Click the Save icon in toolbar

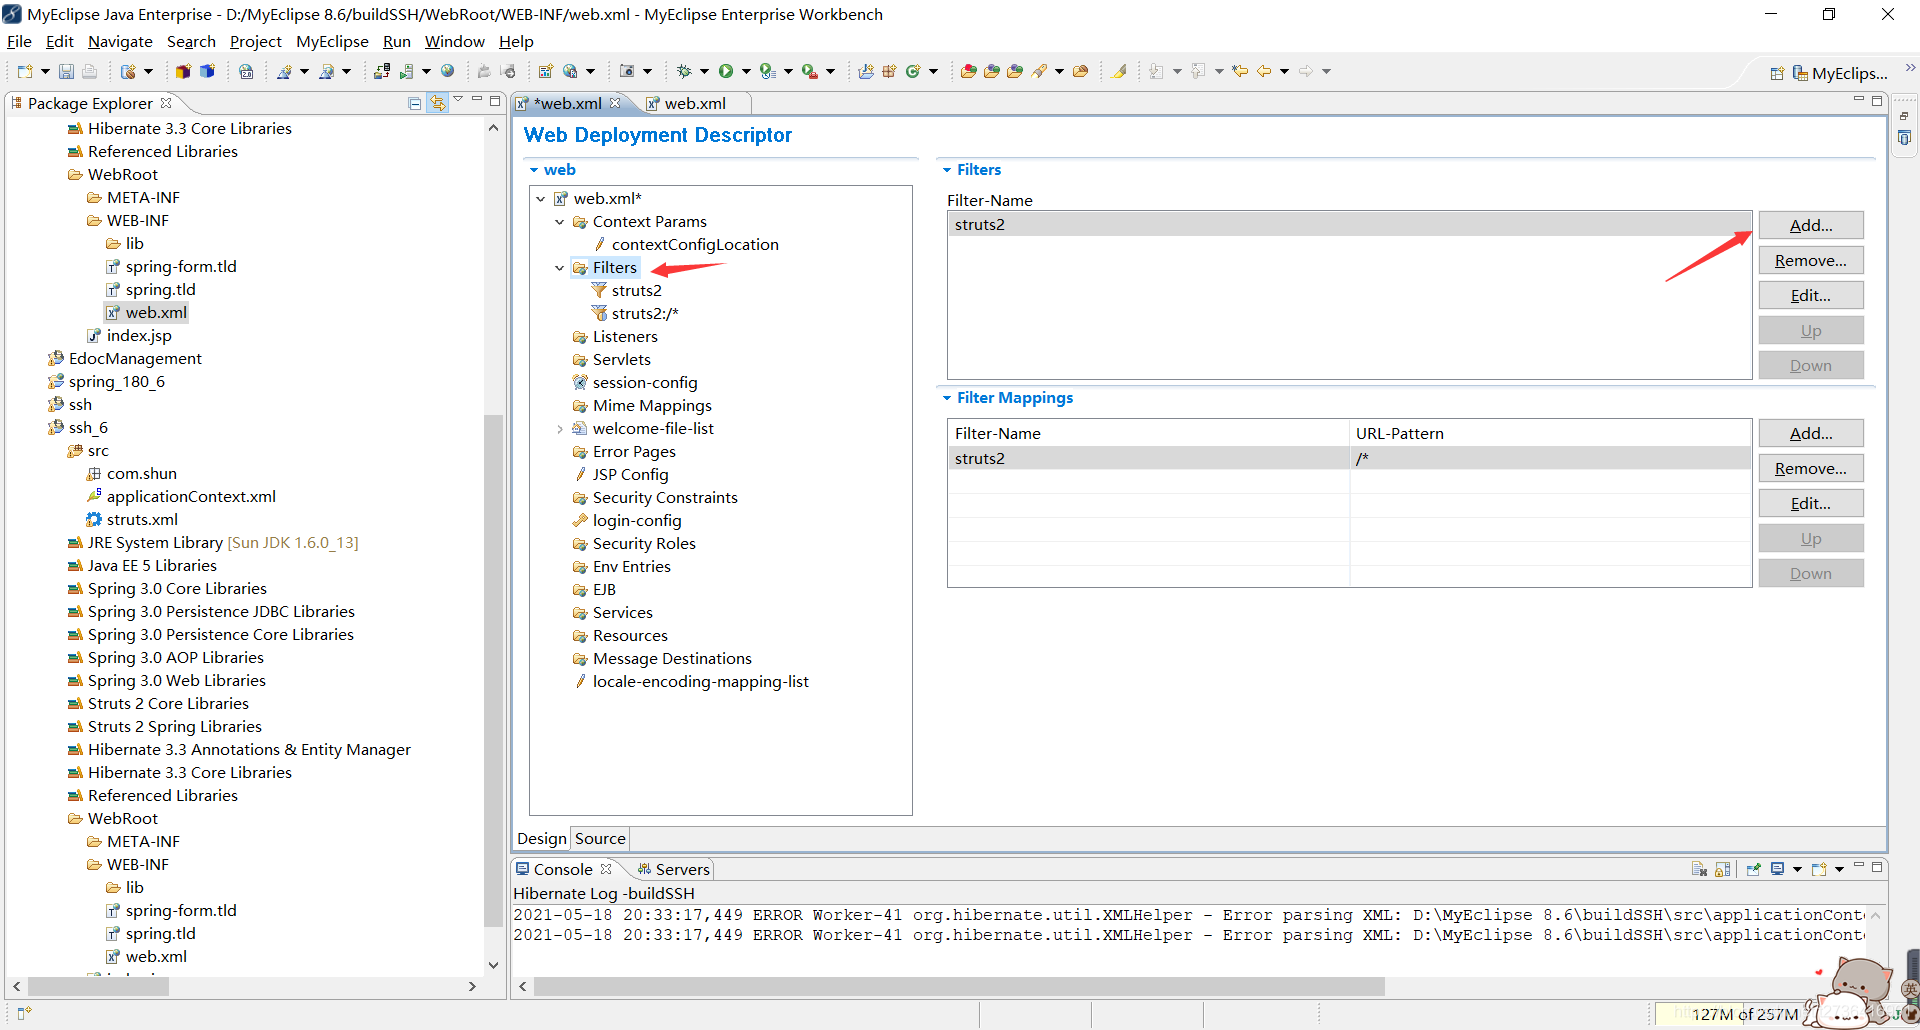click(66, 71)
